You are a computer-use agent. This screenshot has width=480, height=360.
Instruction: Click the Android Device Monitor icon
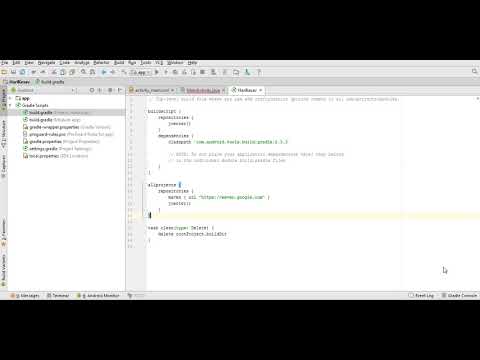(247, 72)
